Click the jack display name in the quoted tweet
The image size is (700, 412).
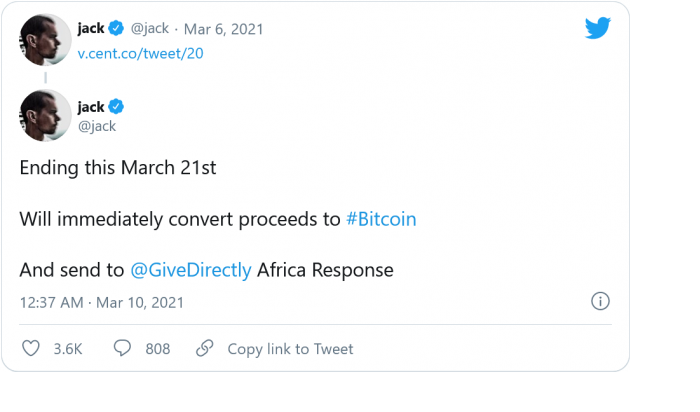click(91, 29)
